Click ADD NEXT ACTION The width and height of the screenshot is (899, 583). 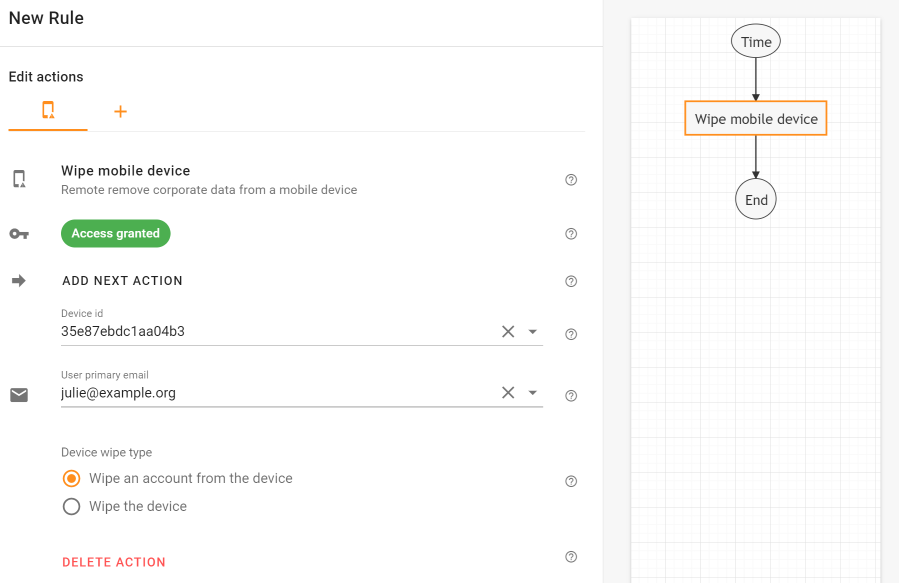tap(122, 281)
